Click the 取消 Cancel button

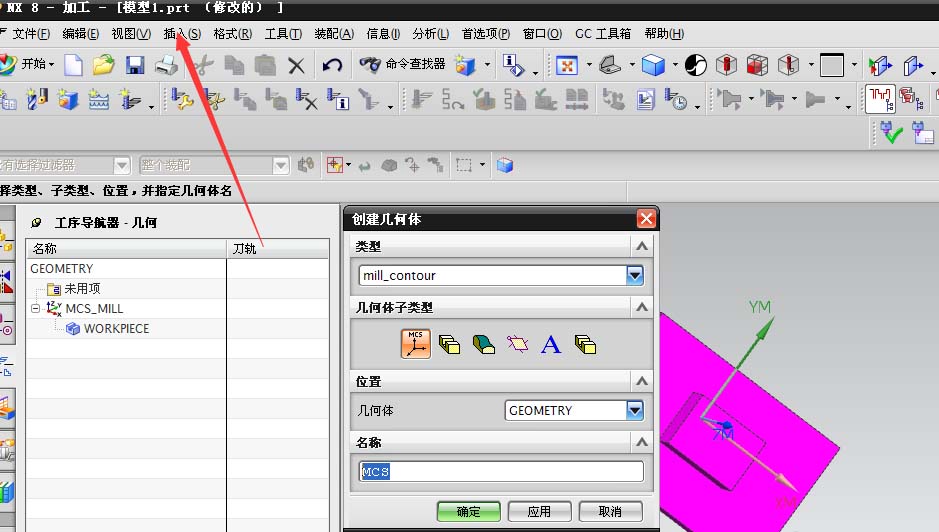click(610, 512)
